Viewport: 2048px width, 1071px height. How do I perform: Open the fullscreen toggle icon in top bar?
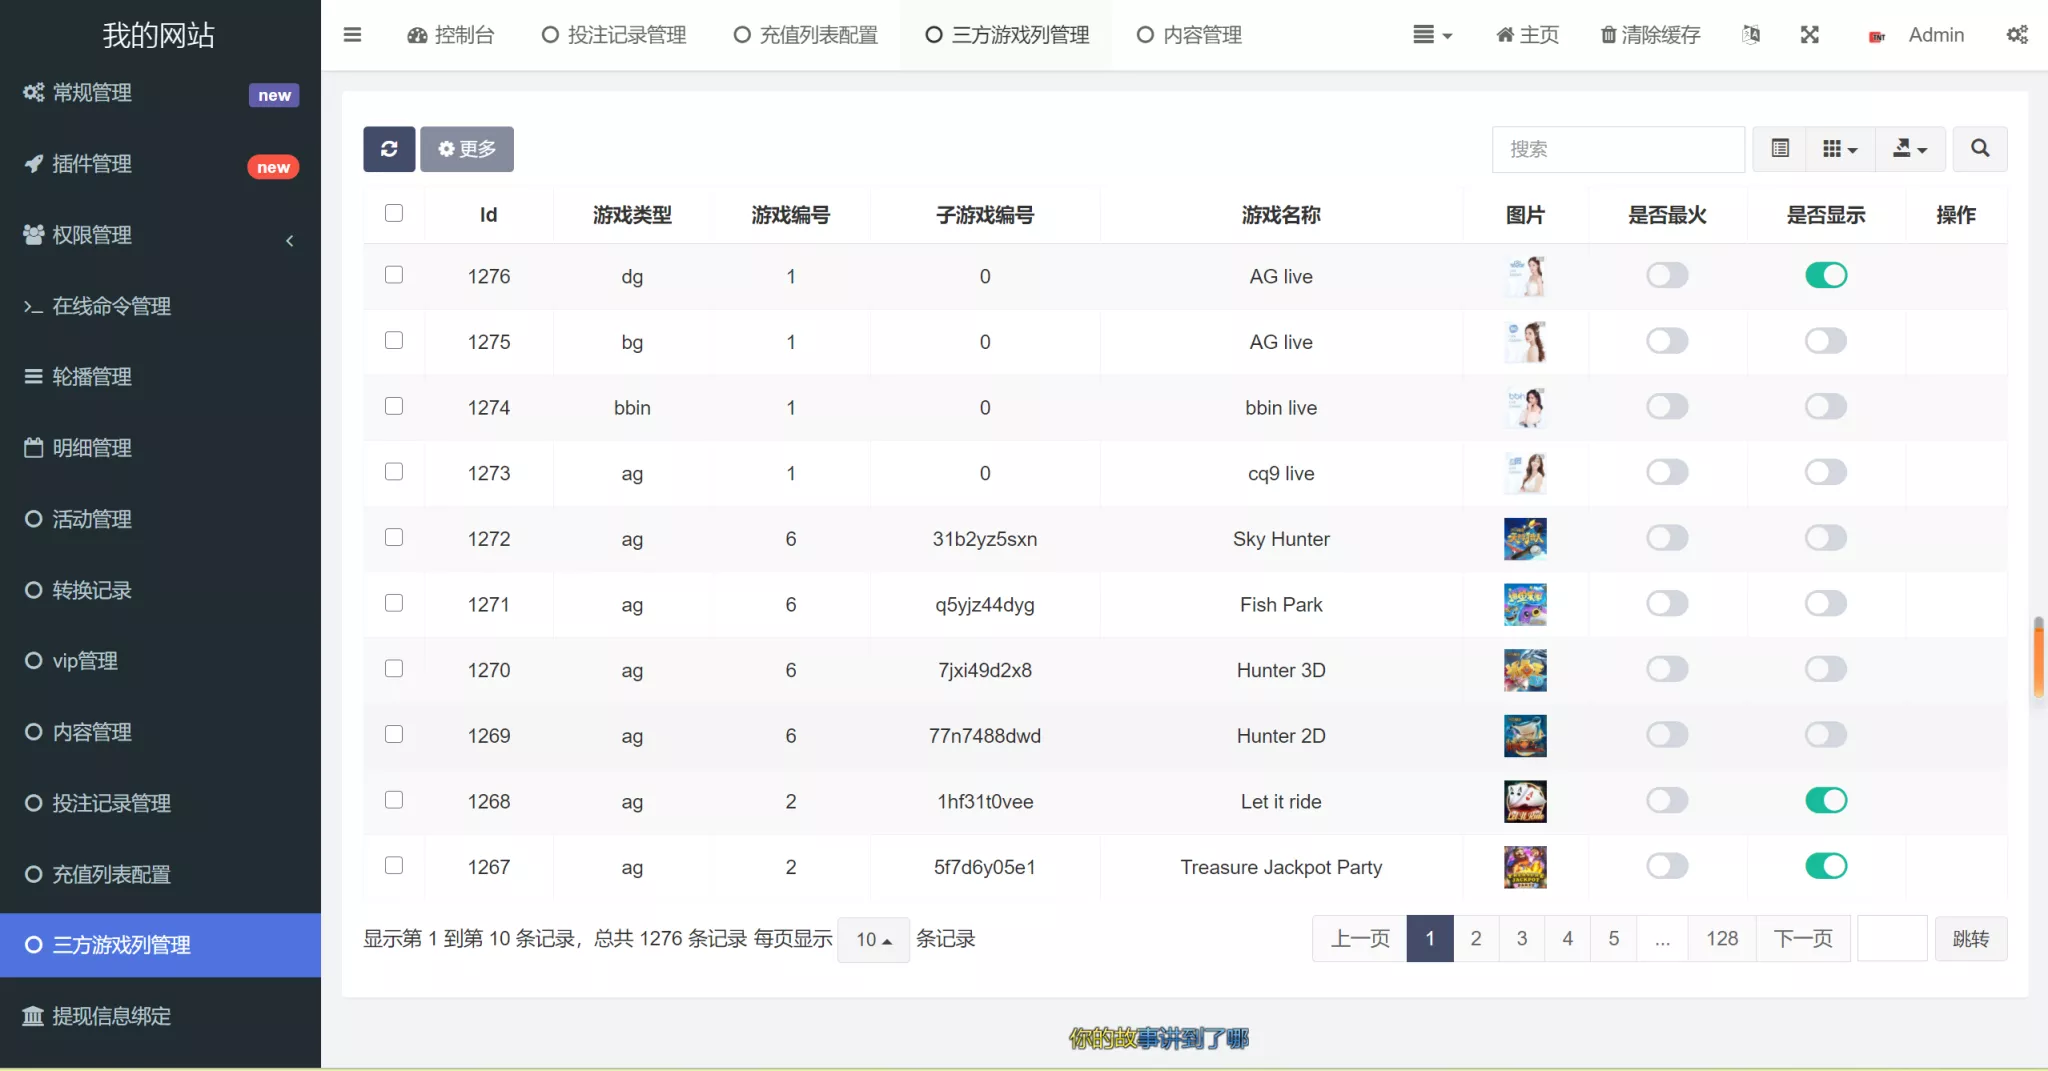1810,35
